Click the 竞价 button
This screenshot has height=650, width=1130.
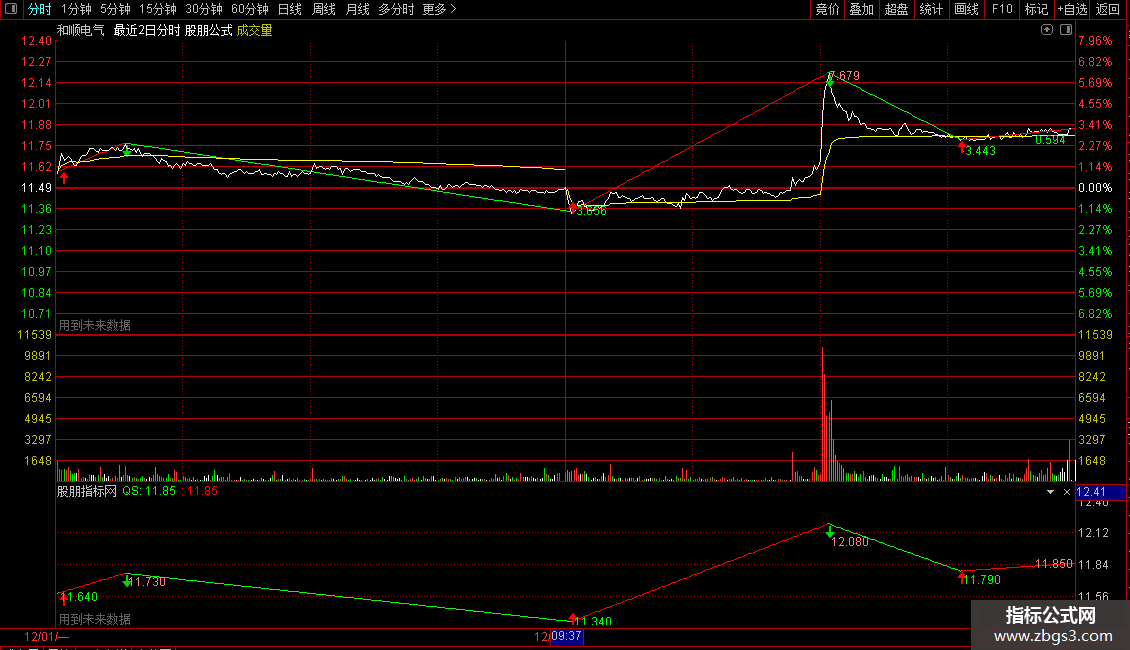827,9
